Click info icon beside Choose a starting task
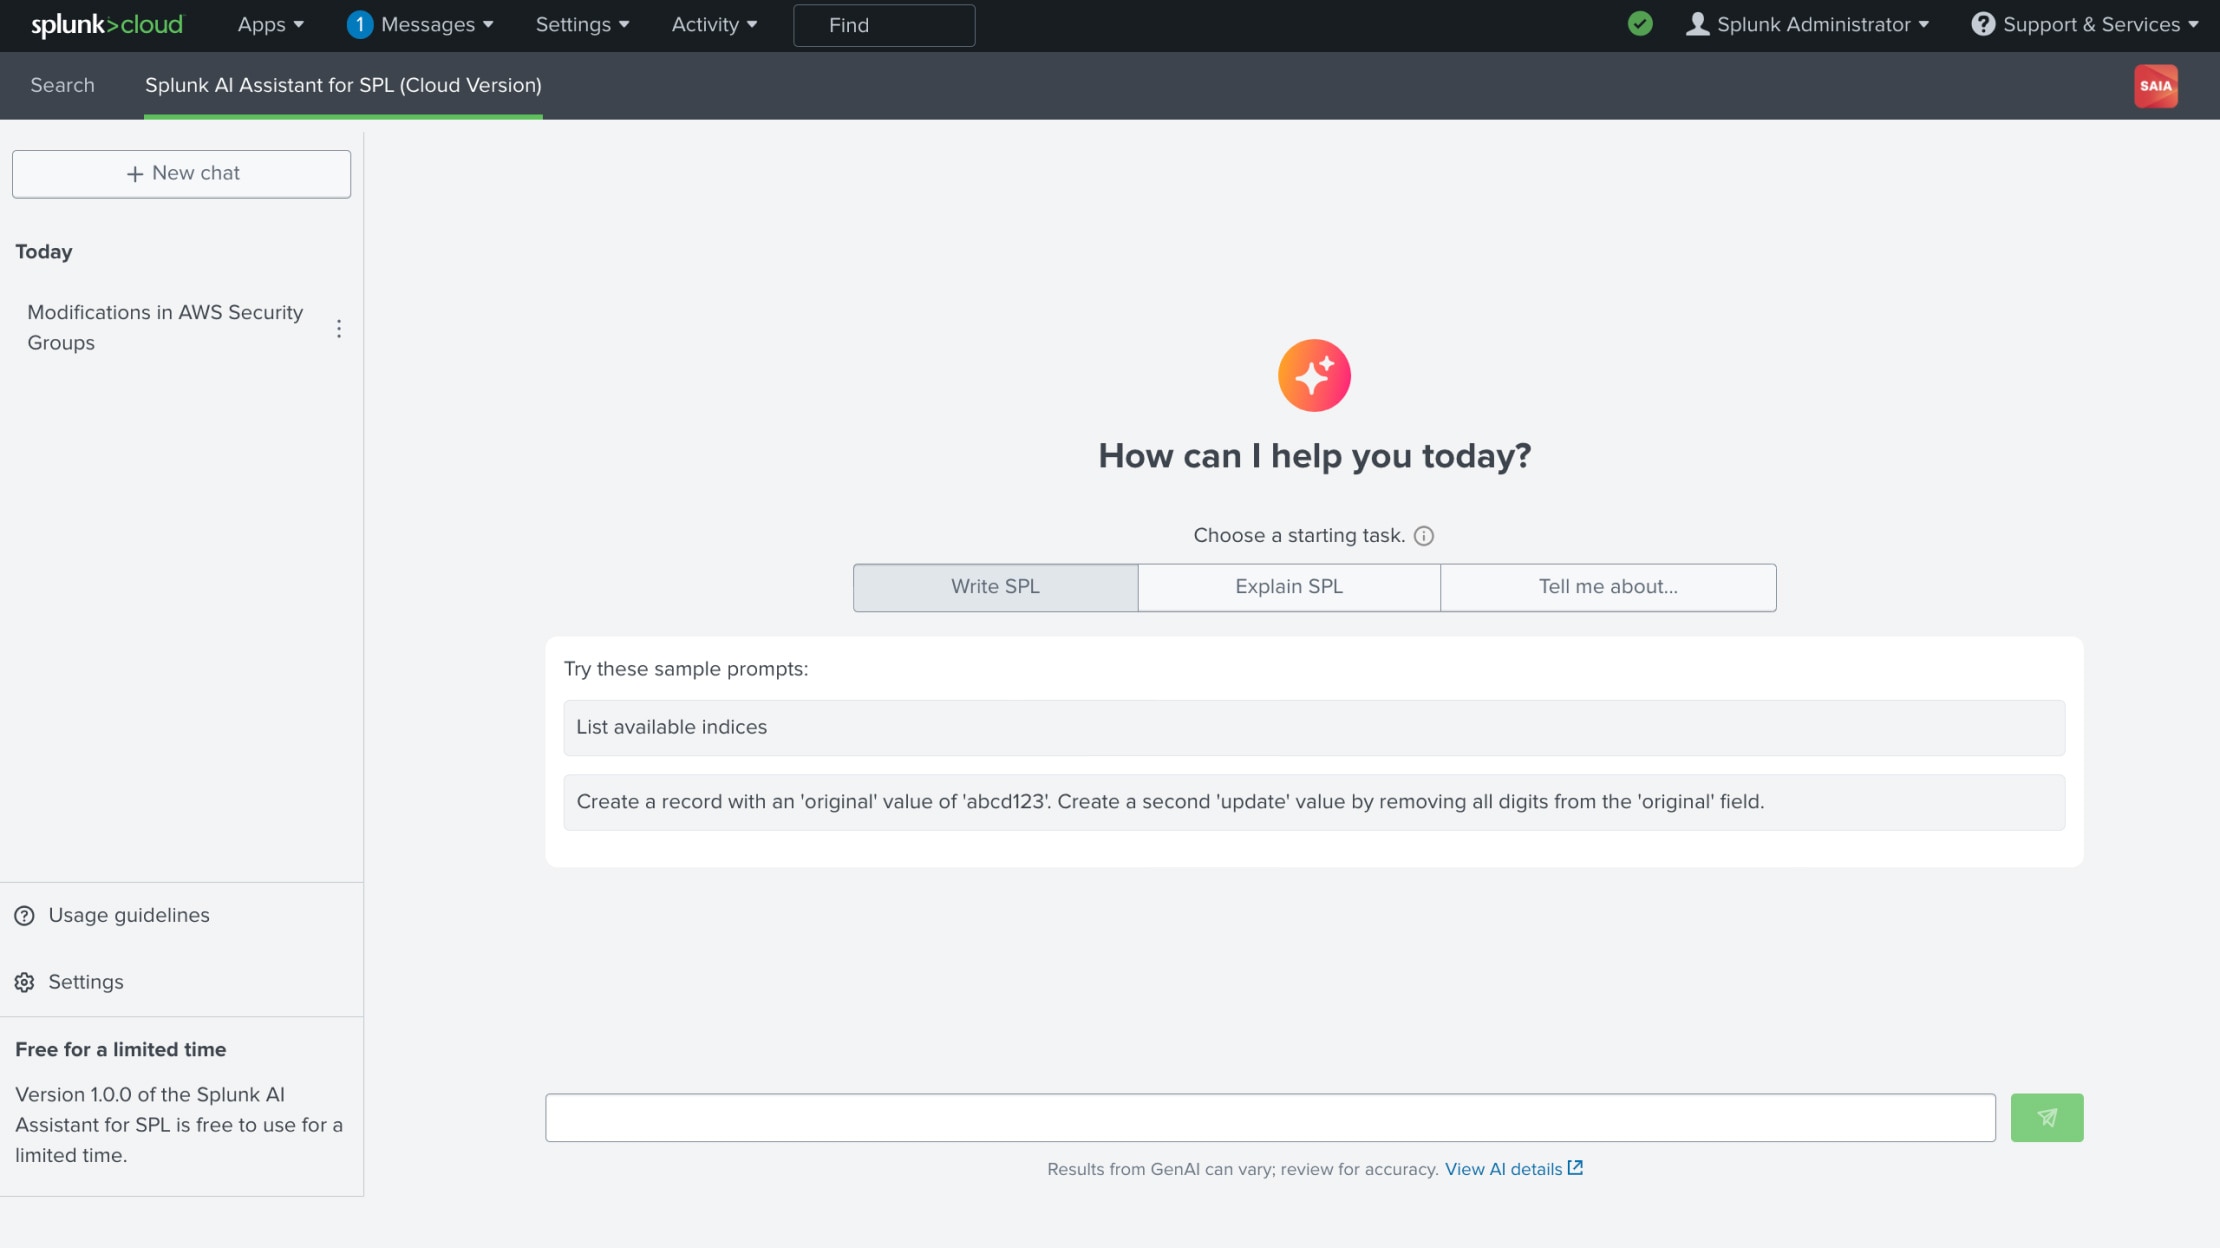2220x1248 pixels. [x=1423, y=536]
